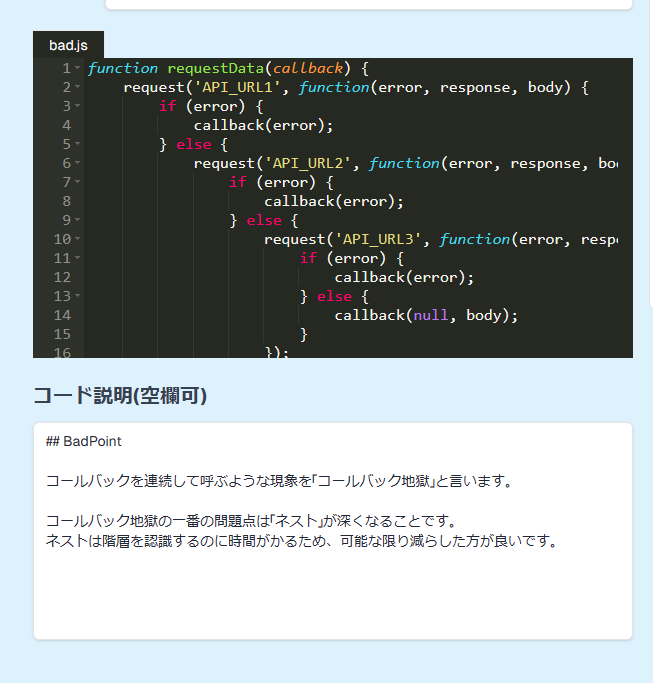653x683 pixels.
Task: Click line number 12 in the gutter
Action: [x=62, y=277]
